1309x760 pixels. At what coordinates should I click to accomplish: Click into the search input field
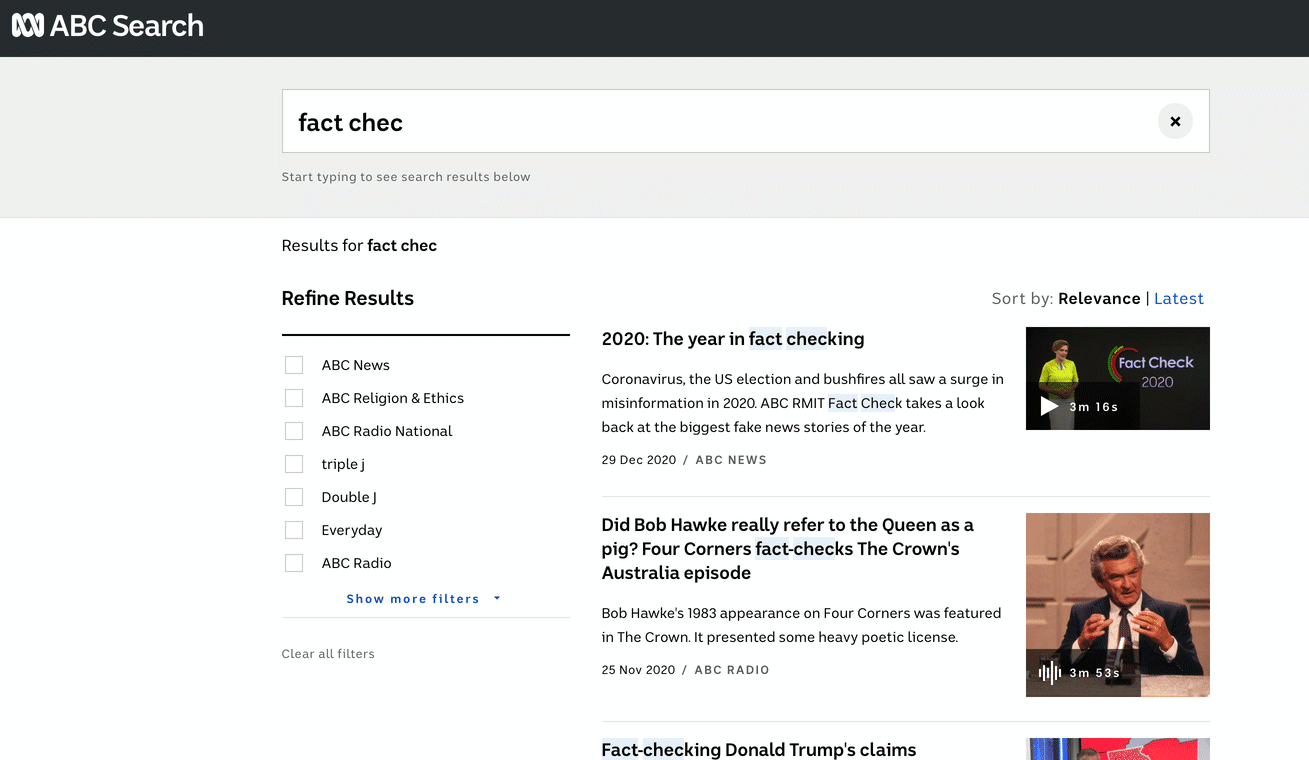click(720, 121)
